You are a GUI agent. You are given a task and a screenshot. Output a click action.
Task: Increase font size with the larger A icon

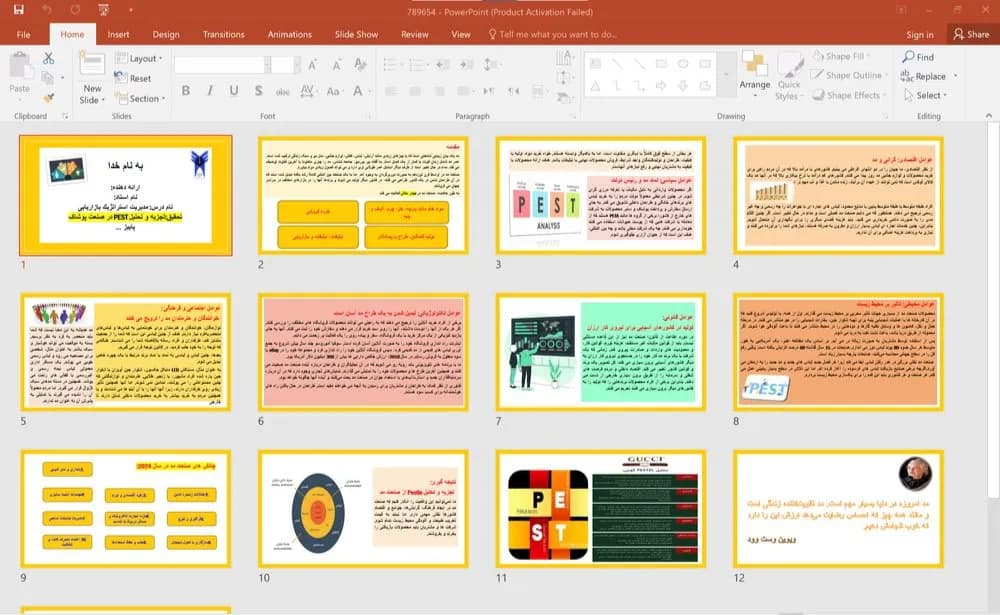312,64
